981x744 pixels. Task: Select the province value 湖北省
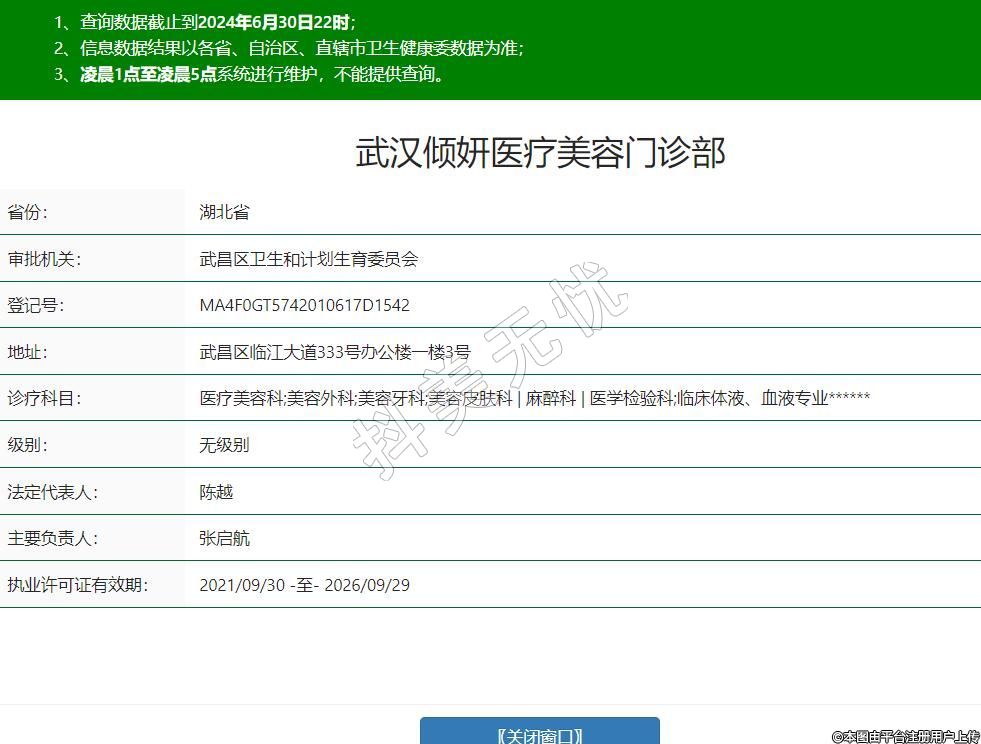224,212
